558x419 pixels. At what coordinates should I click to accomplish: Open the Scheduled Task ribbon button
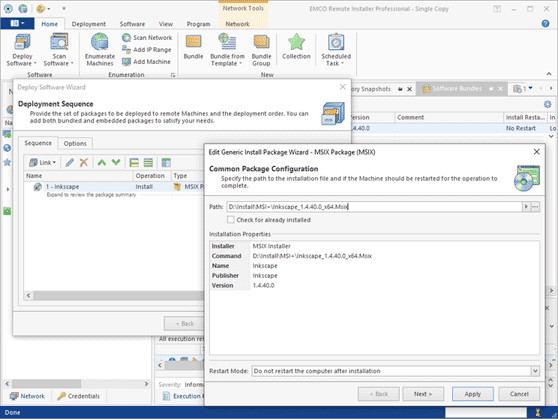click(x=336, y=49)
